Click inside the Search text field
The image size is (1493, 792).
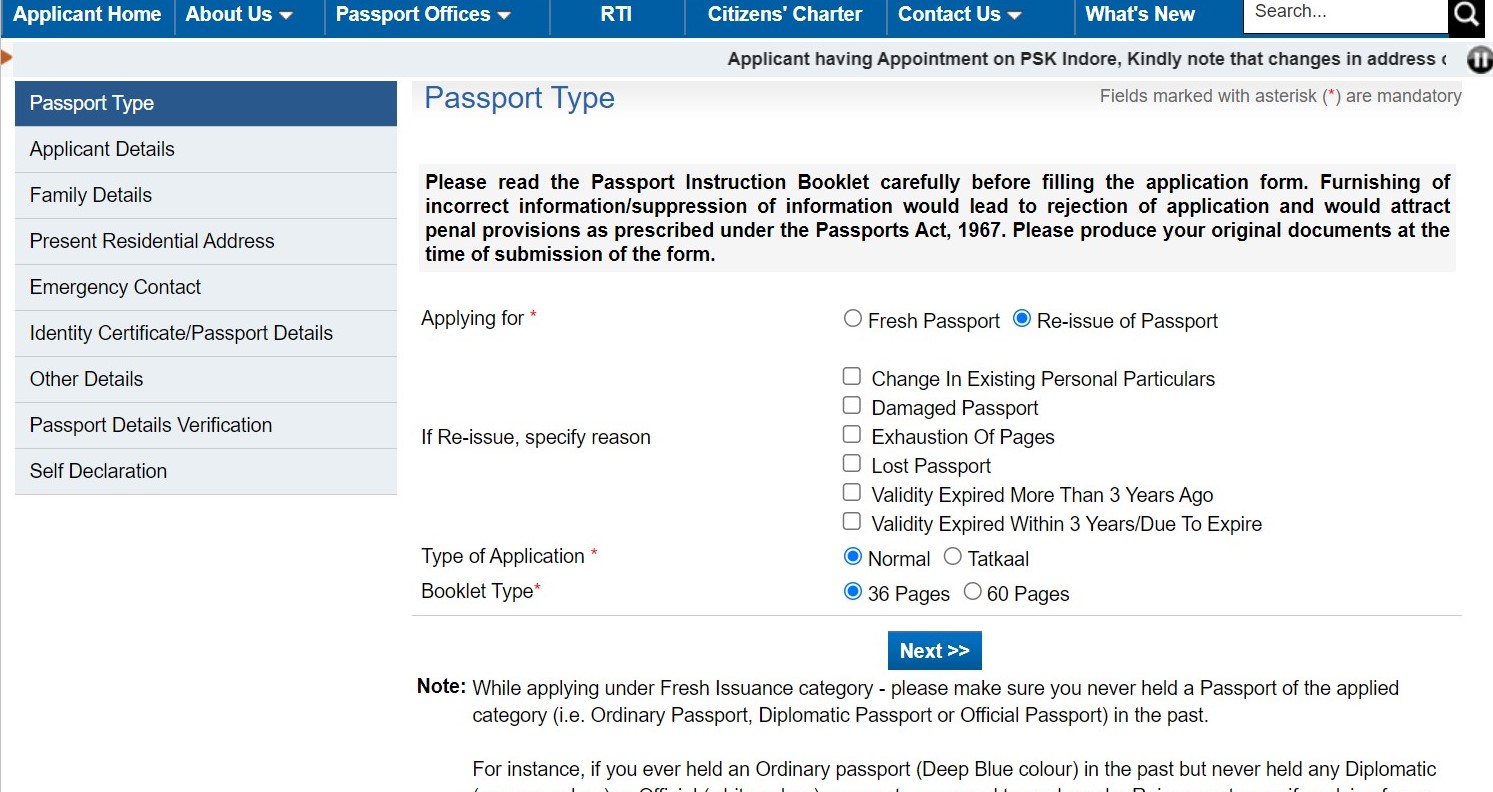pos(1344,13)
